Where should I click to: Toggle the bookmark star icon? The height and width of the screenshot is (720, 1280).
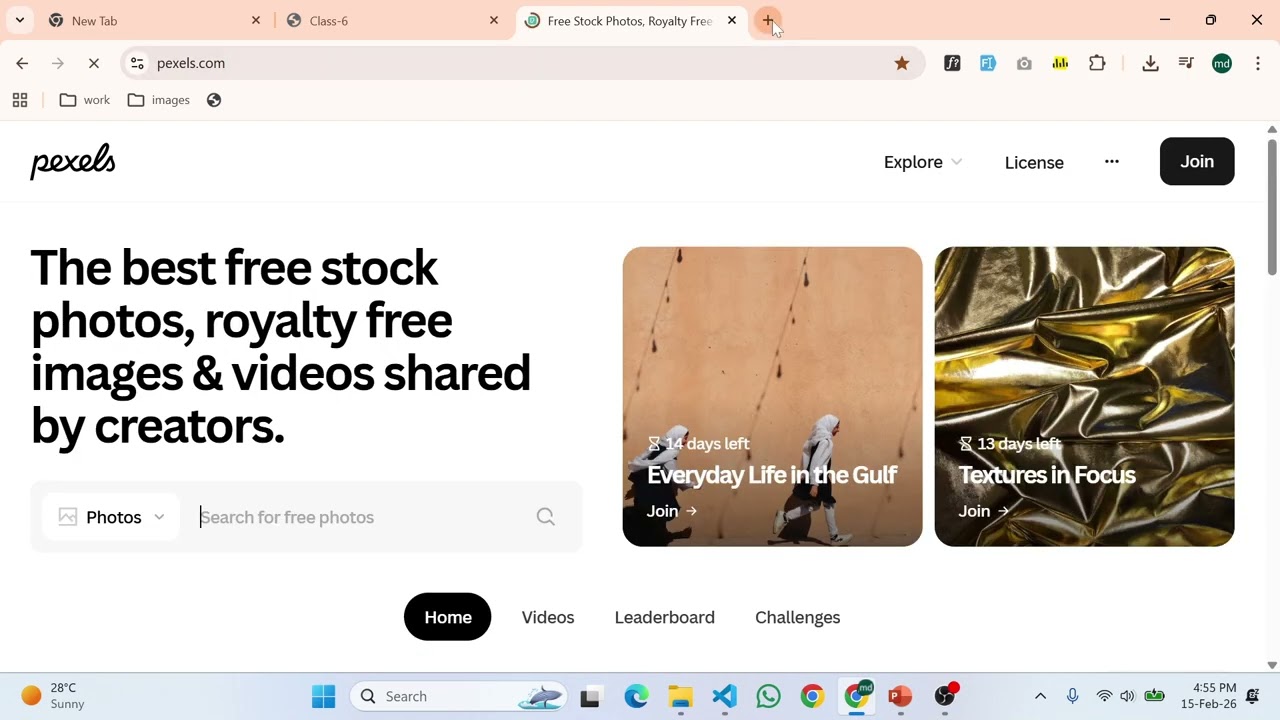(x=902, y=63)
